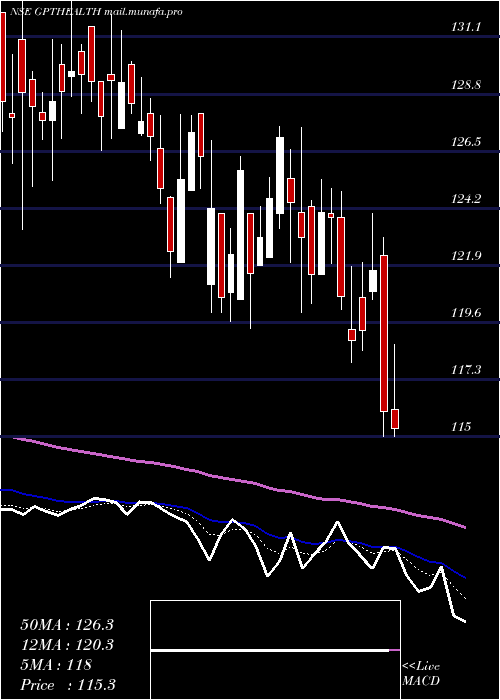Click the 131.1 price axis label
The width and height of the screenshot is (500, 700).
click(466, 27)
